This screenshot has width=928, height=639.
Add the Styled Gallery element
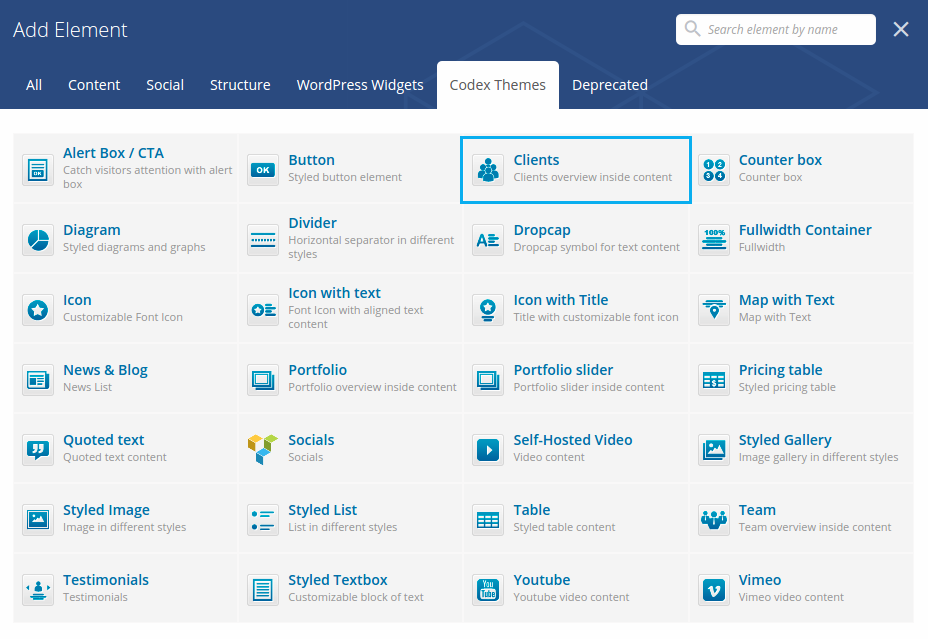pos(785,440)
